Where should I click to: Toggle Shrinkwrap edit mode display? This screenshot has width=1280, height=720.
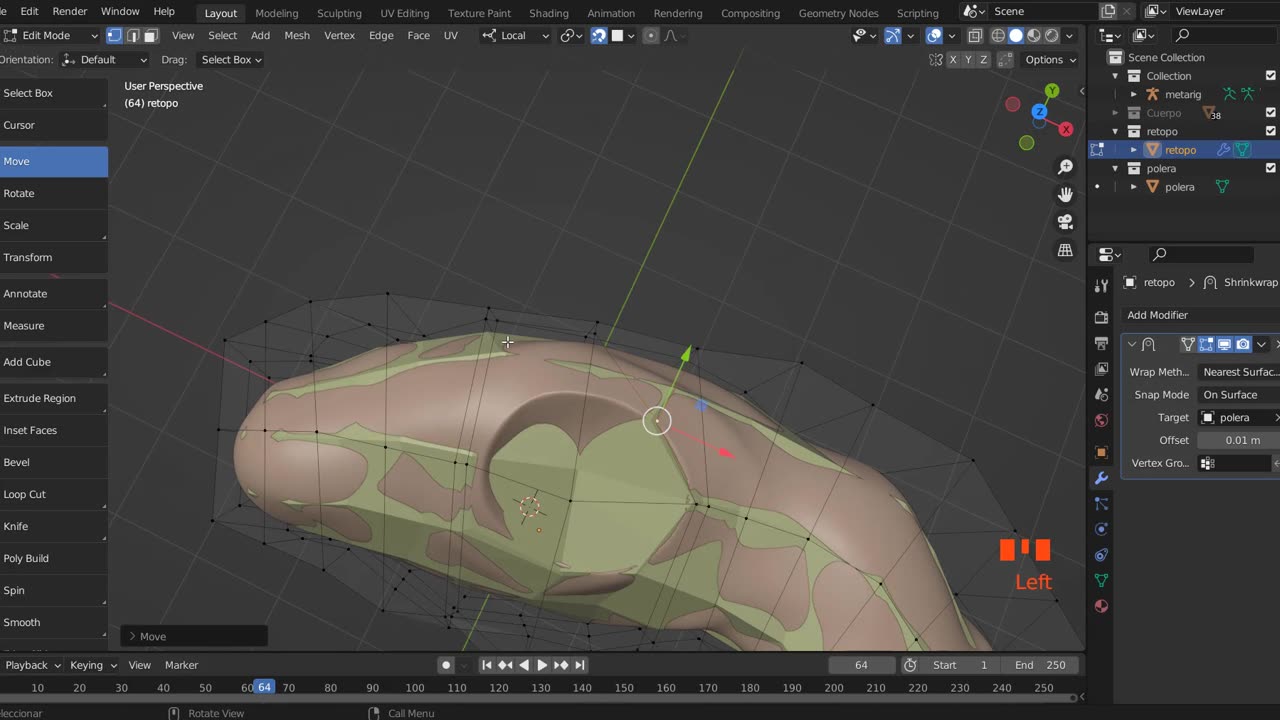pos(1206,344)
